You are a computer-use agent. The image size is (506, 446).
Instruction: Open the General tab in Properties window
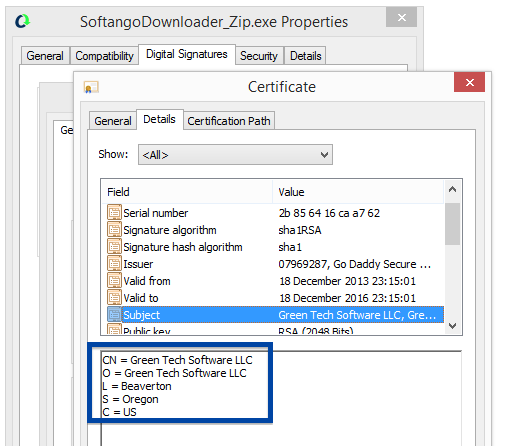click(45, 56)
